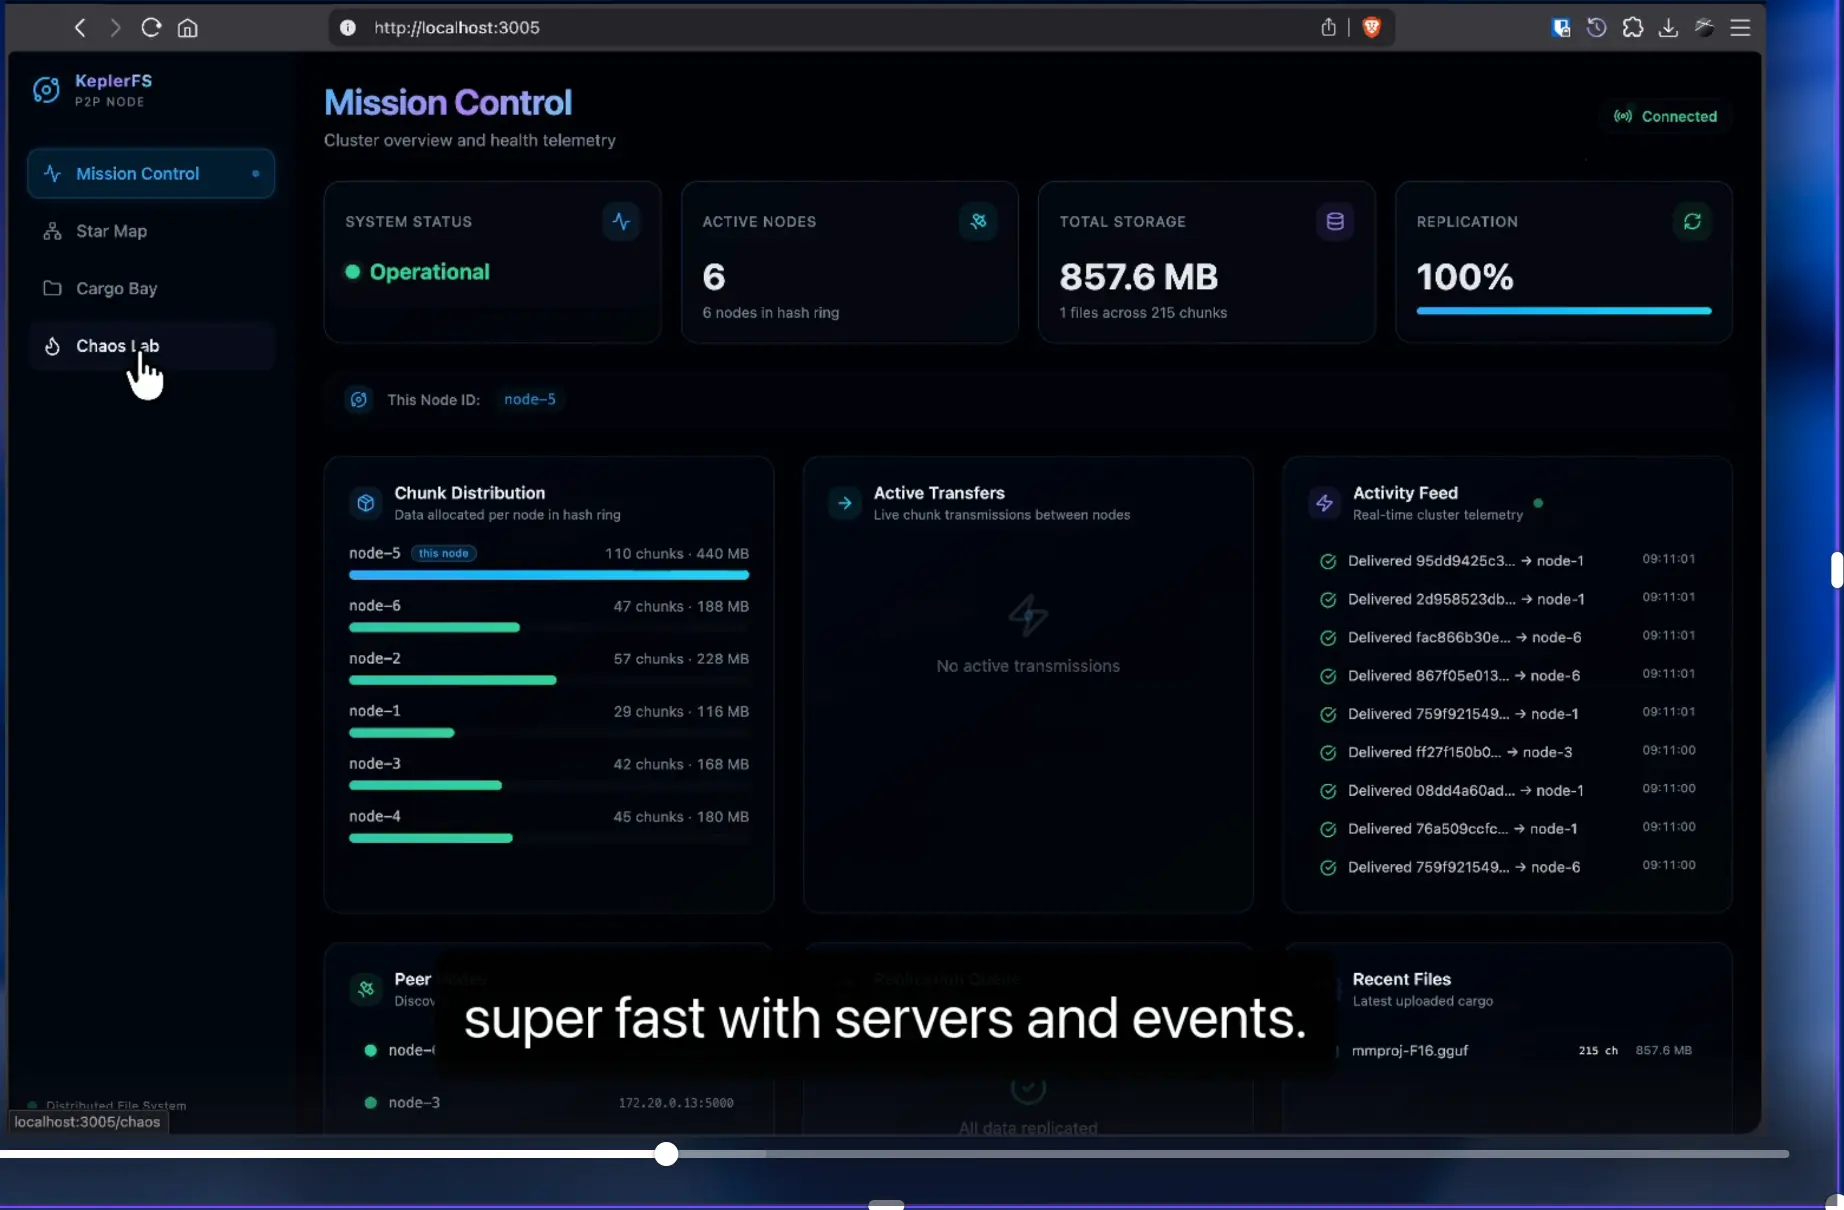
Task: Click the Total Storage database icon
Action: pyautogui.click(x=1334, y=221)
